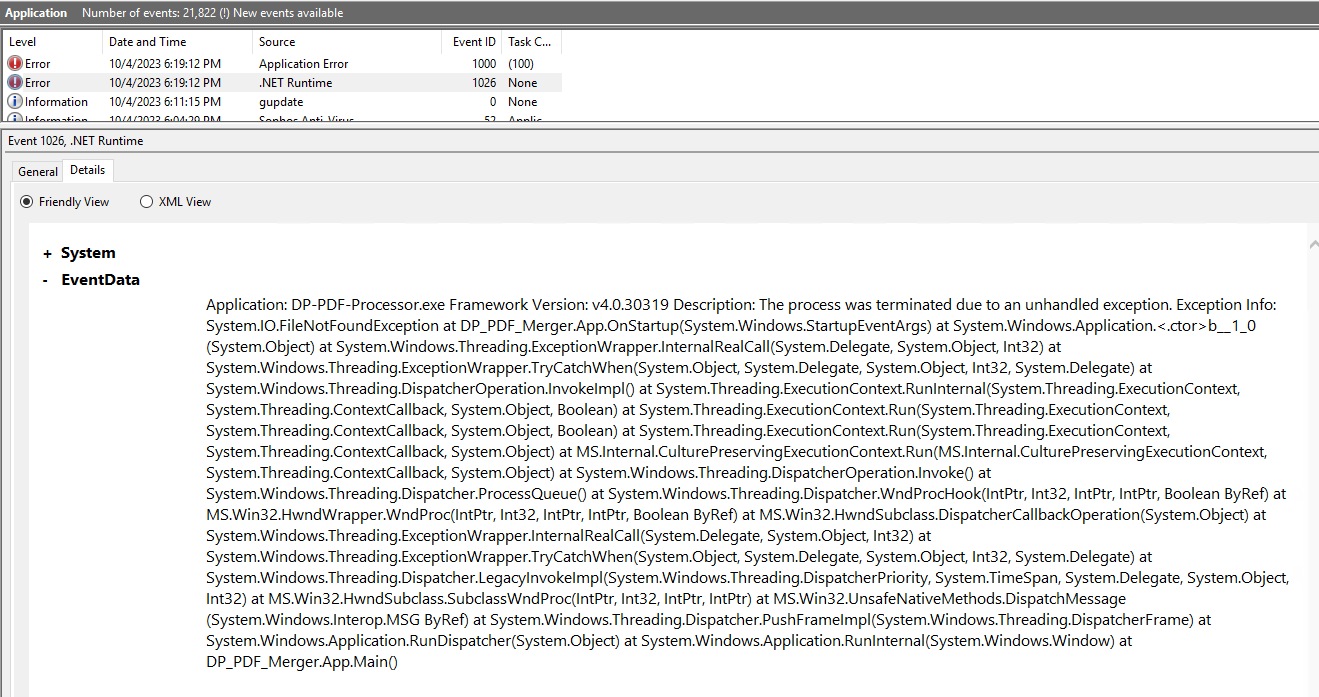Screen dimensions: 1319x697
Task: Click the 'Error' level text in the Application Error row
Action: pyautogui.click(x=37, y=64)
